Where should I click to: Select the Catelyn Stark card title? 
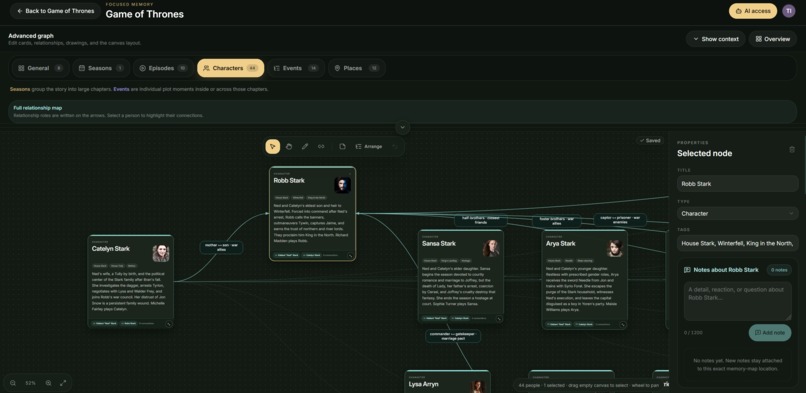tap(111, 249)
